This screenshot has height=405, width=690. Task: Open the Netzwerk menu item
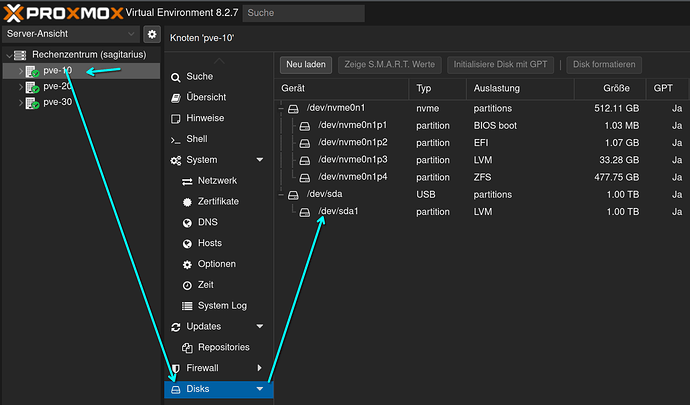[219, 180]
